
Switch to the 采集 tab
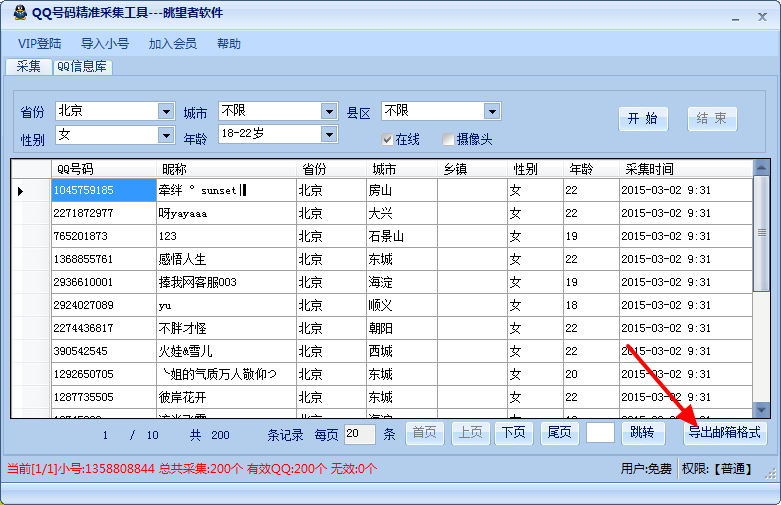[28, 66]
